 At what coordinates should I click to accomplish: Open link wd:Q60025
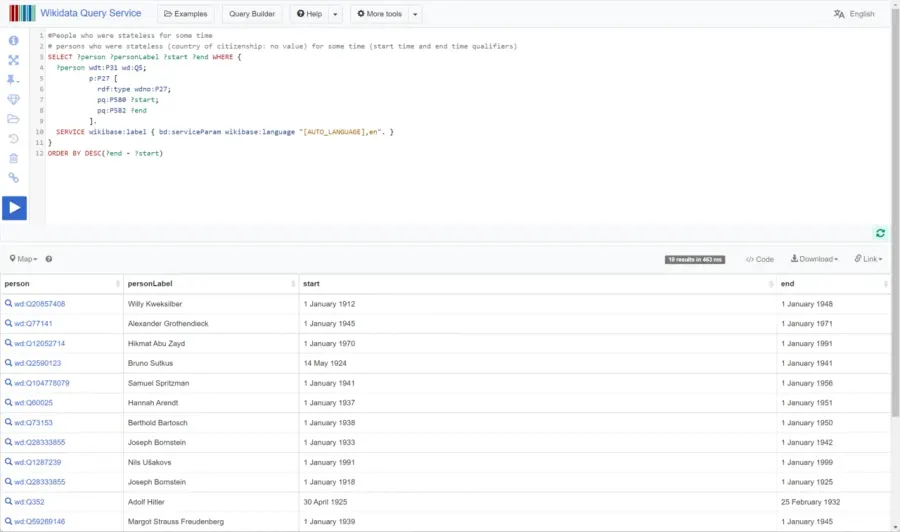33,403
